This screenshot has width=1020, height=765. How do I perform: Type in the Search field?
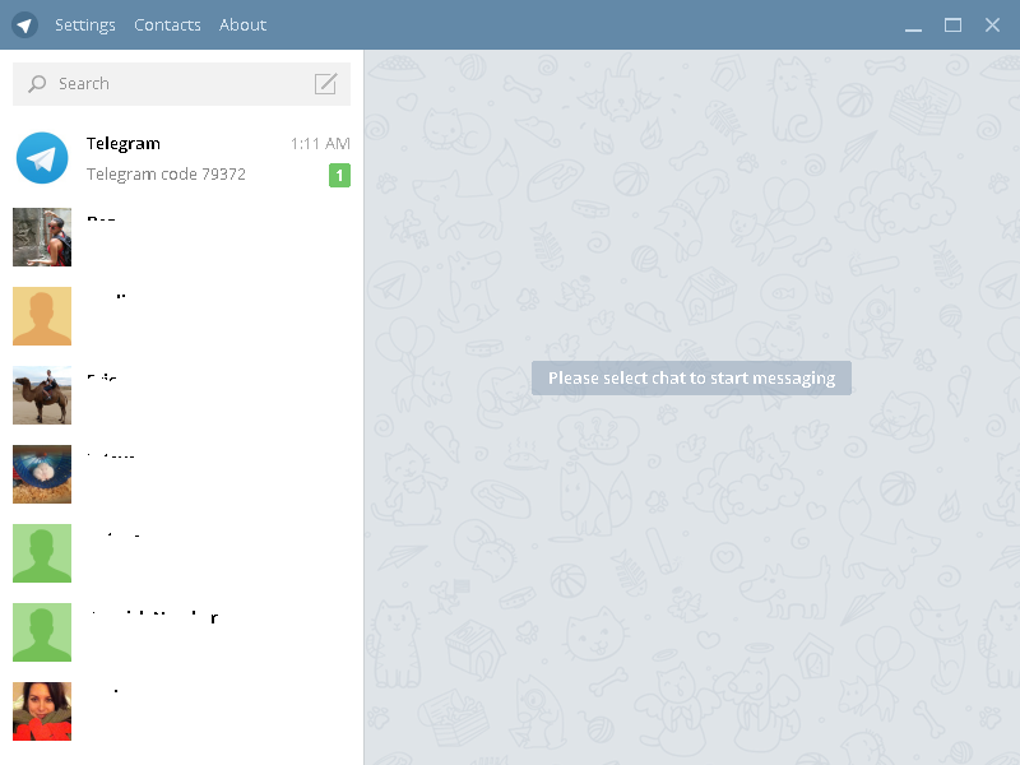170,84
